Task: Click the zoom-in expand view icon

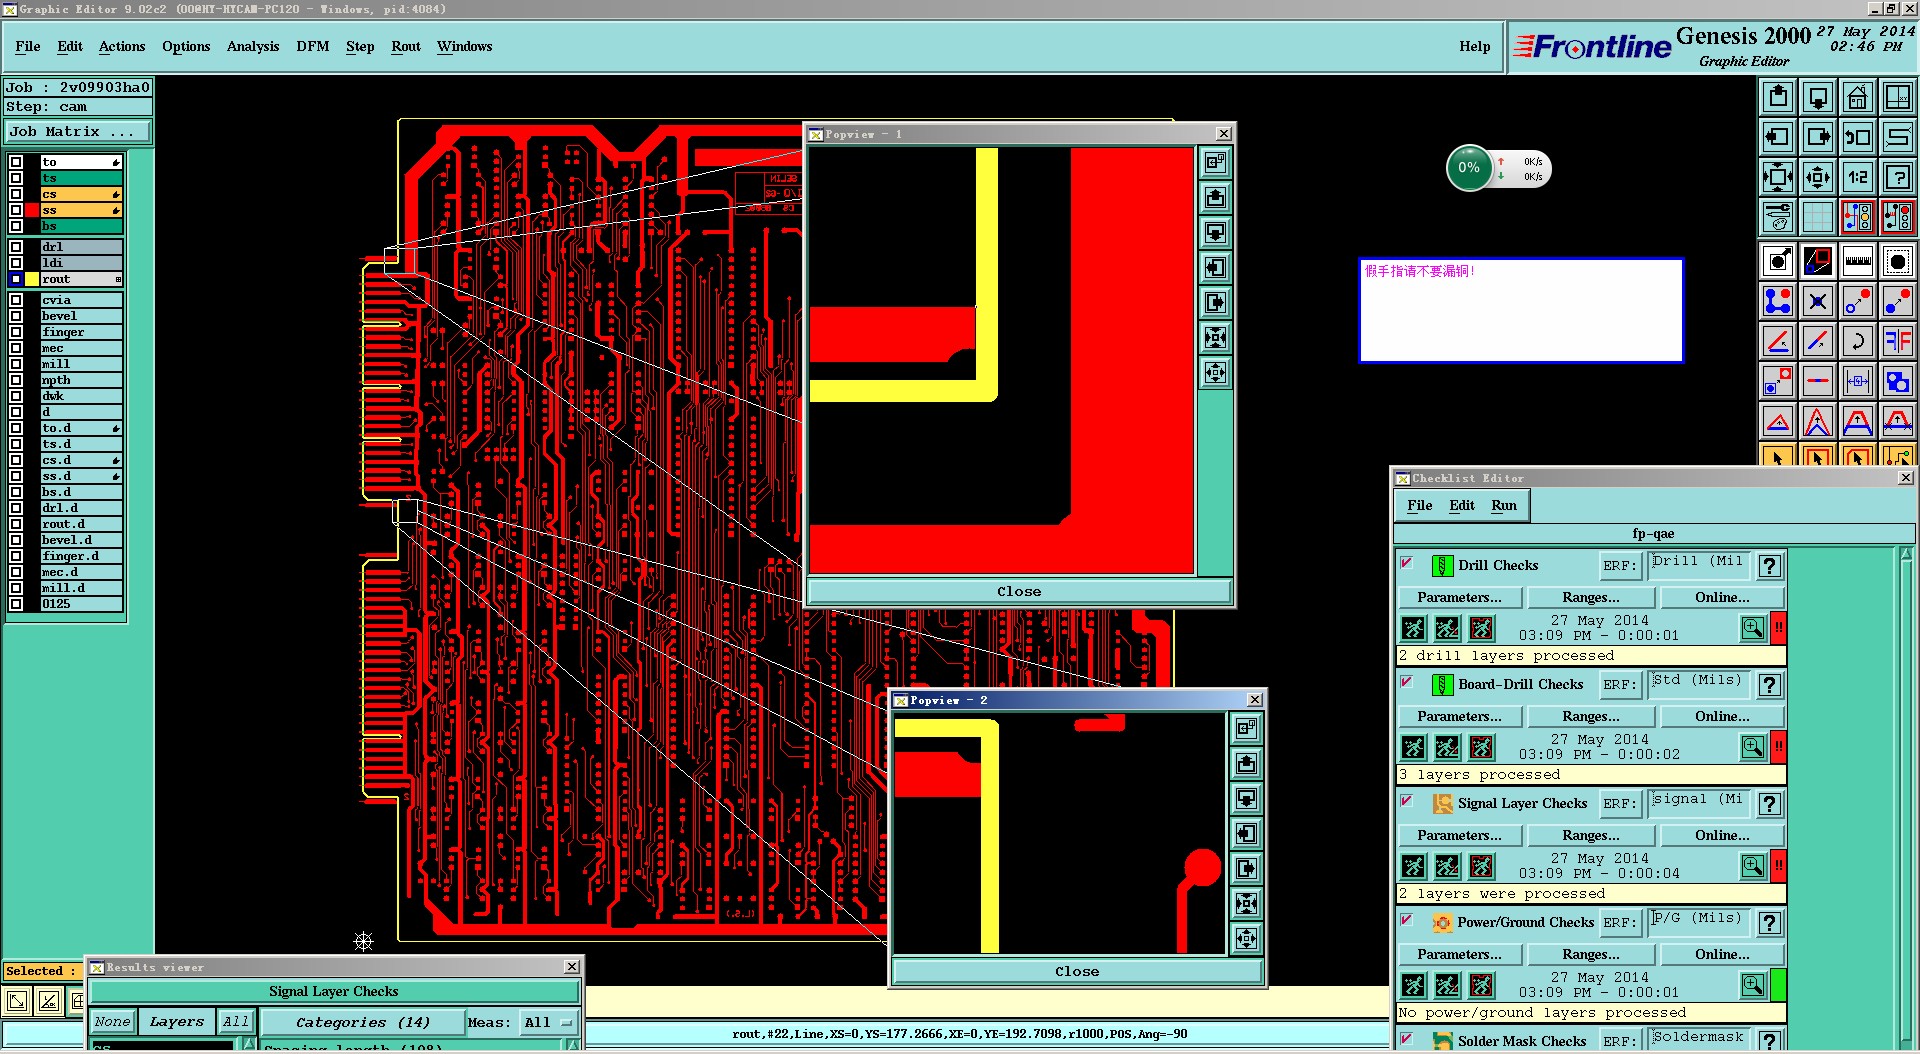Action: coord(1778,177)
